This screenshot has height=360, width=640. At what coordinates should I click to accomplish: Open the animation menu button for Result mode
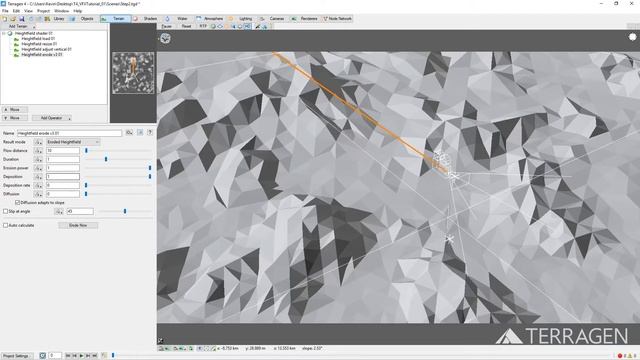(x=38, y=142)
